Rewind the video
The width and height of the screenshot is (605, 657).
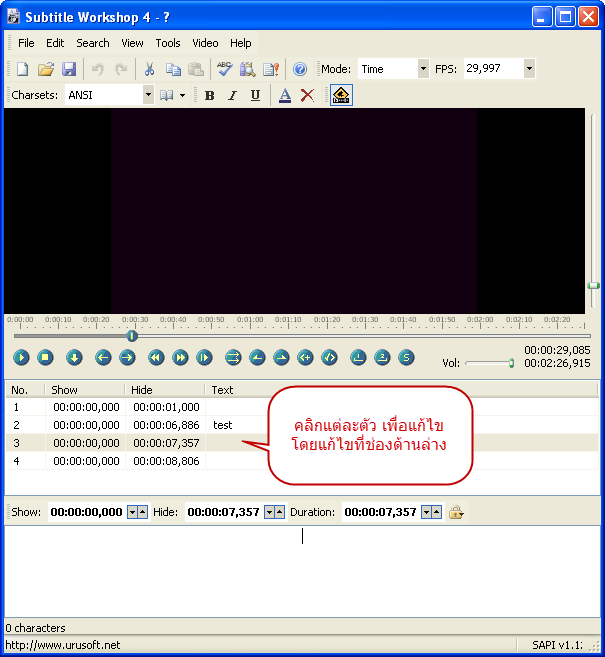point(156,358)
